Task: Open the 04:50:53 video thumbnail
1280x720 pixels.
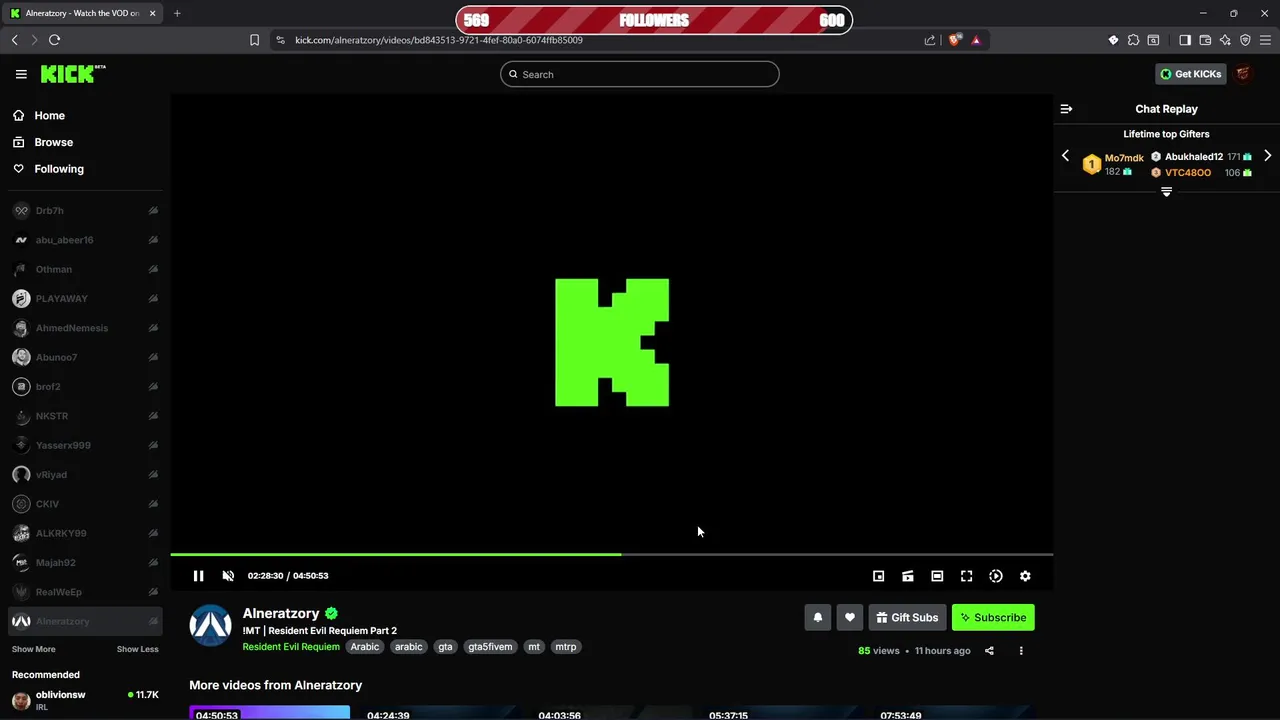Action: pyautogui.click(x=270, y=713)
